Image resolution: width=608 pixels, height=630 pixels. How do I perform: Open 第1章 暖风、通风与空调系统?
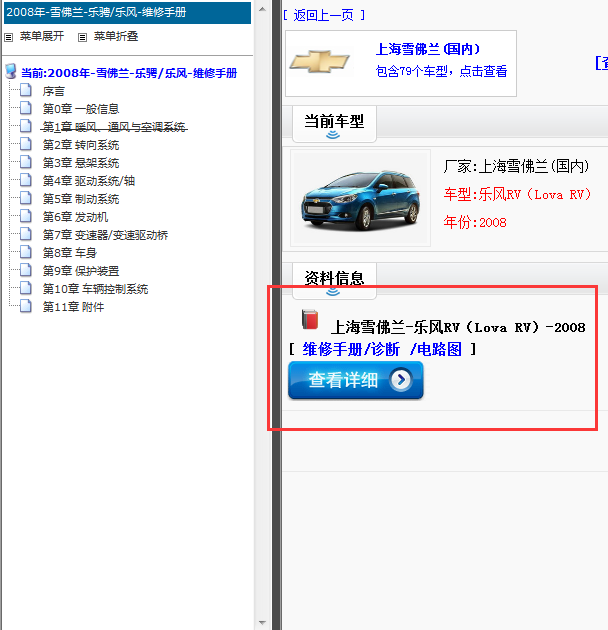[x=114, y=127]
